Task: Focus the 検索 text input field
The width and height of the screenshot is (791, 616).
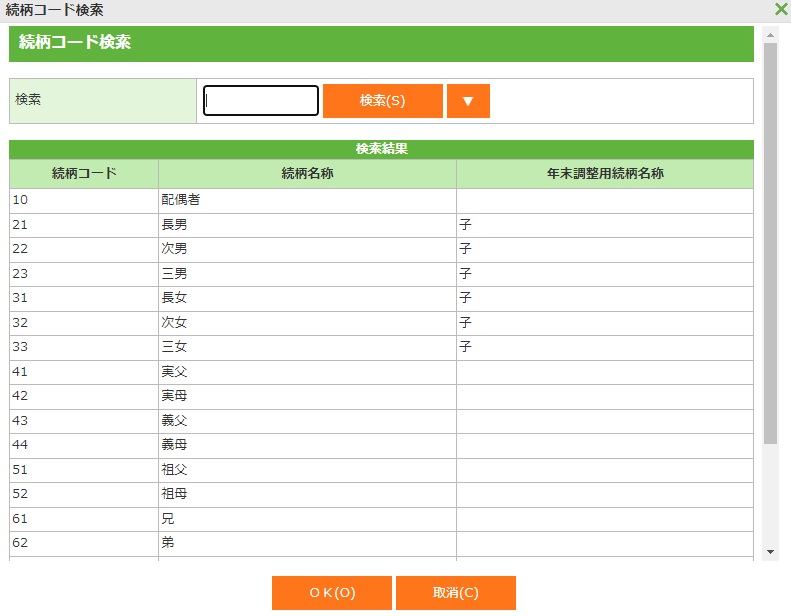Action: coord(261,100)
